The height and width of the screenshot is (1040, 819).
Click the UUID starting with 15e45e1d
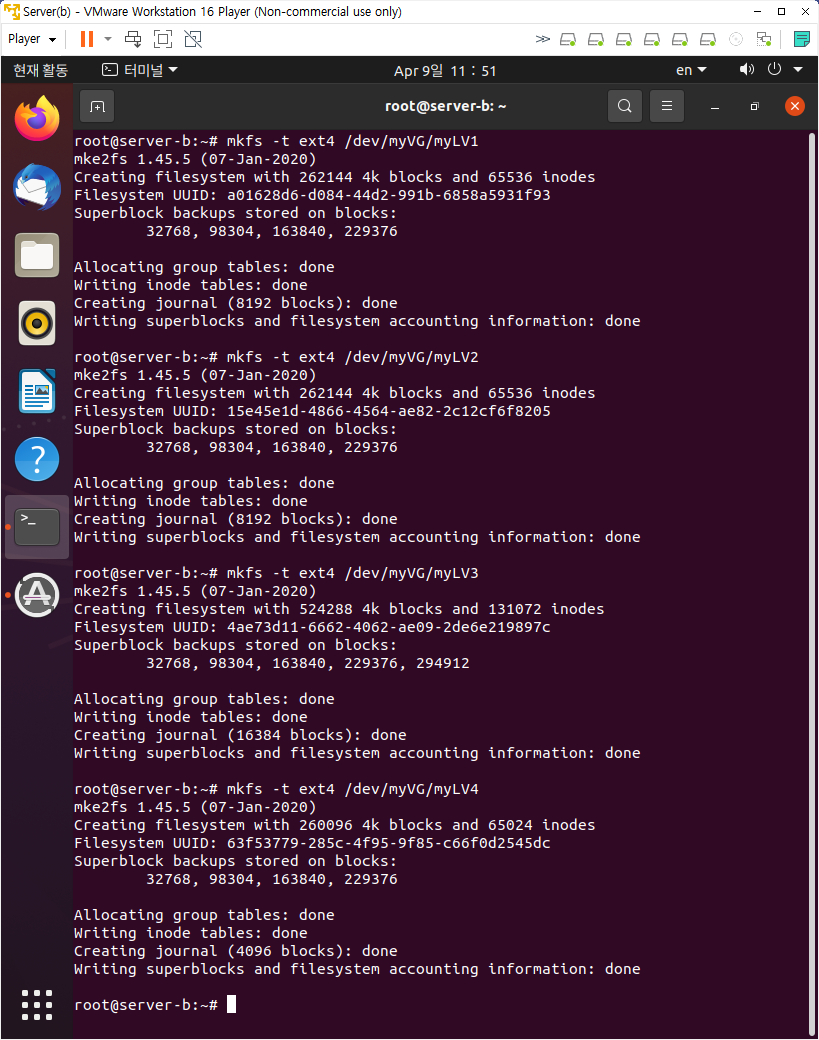389,411
